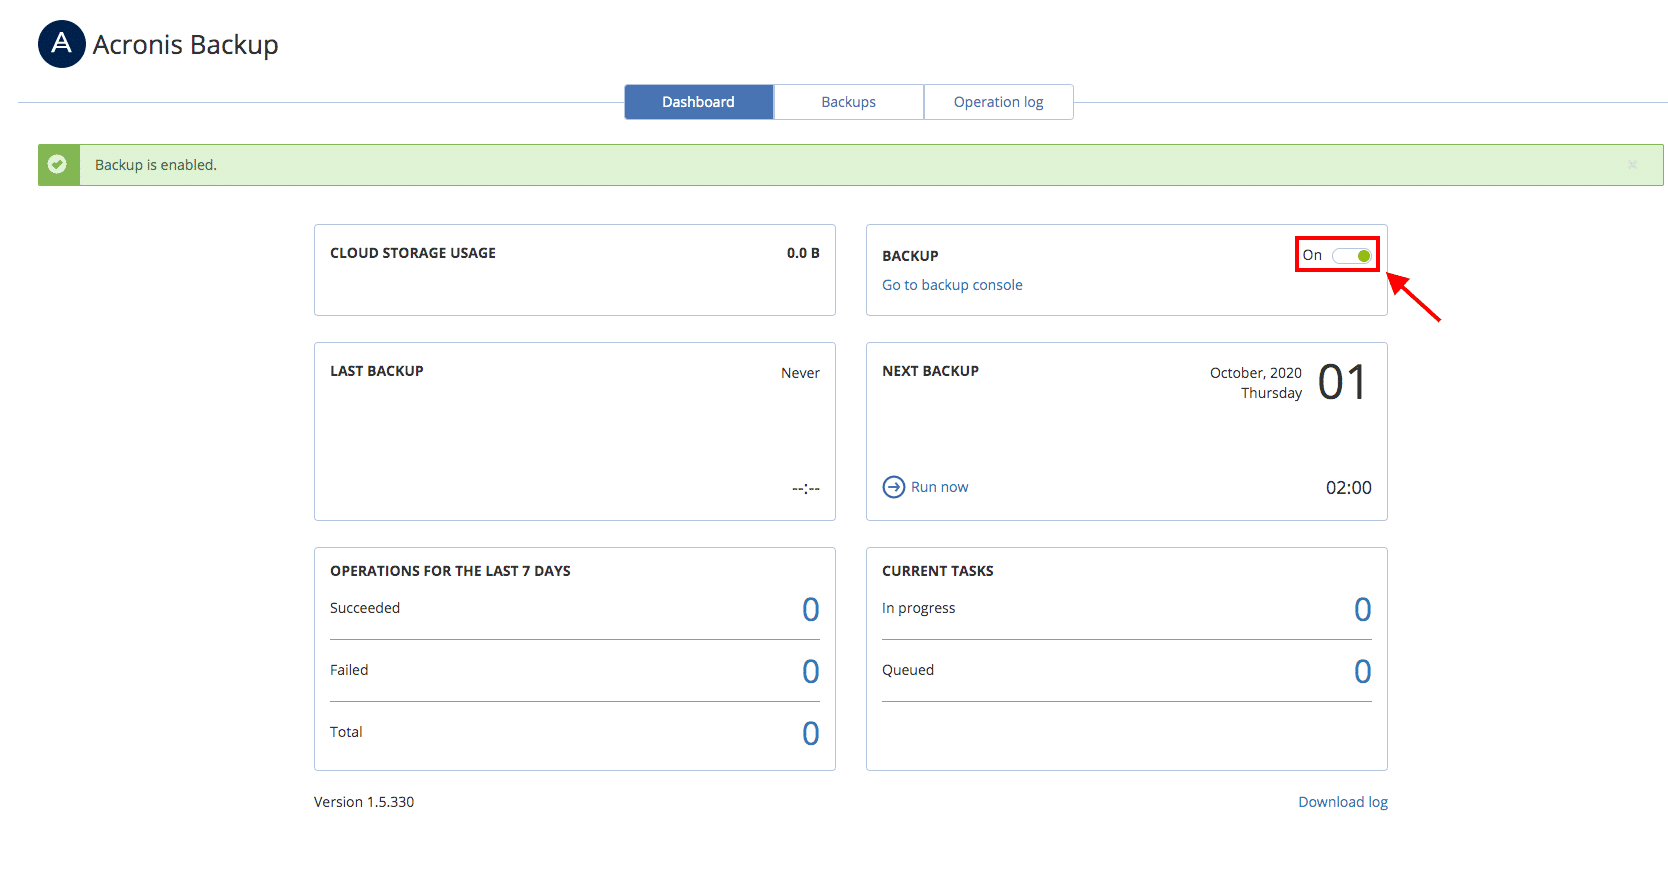Click the 'NEXT BACKUP' heading
Image resolution: width=1668 pixels, height=876 pixels.
pos(930,371)
